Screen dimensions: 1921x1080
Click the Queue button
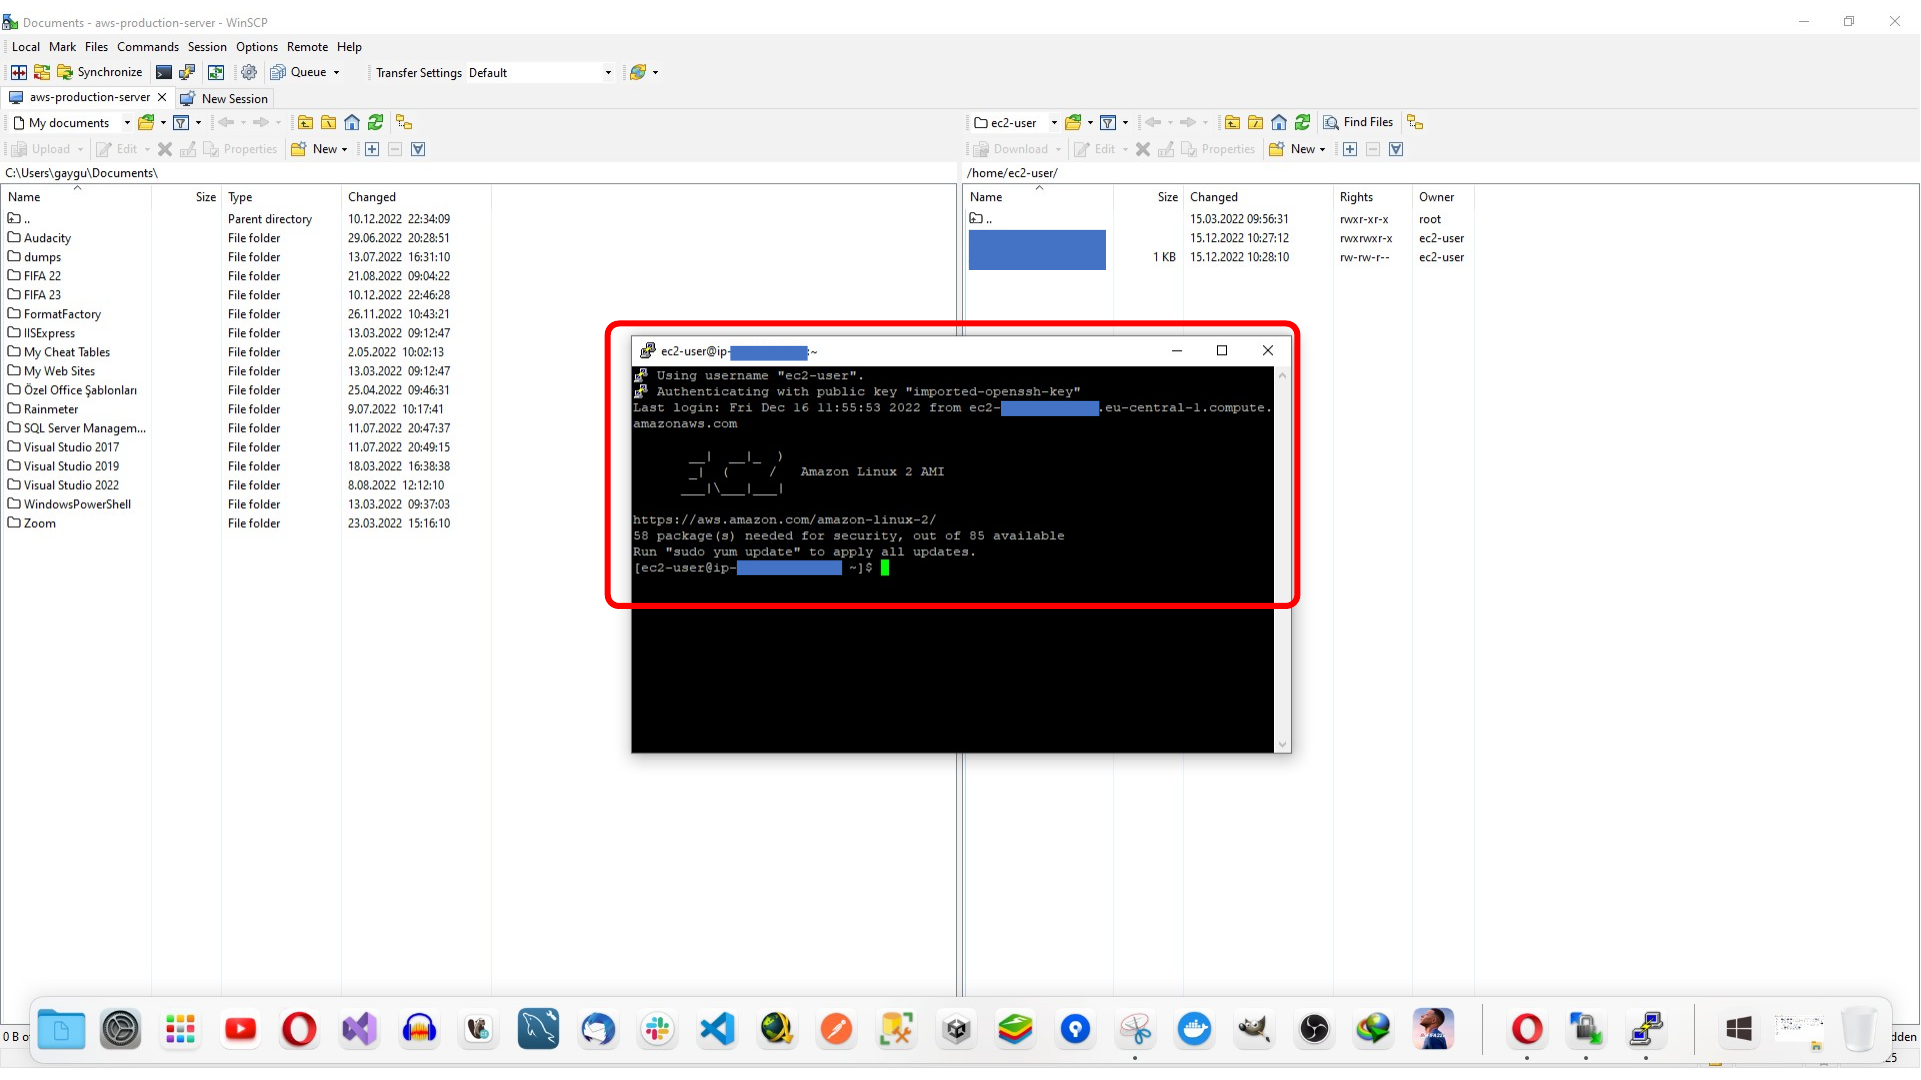[x=299, y=72]
